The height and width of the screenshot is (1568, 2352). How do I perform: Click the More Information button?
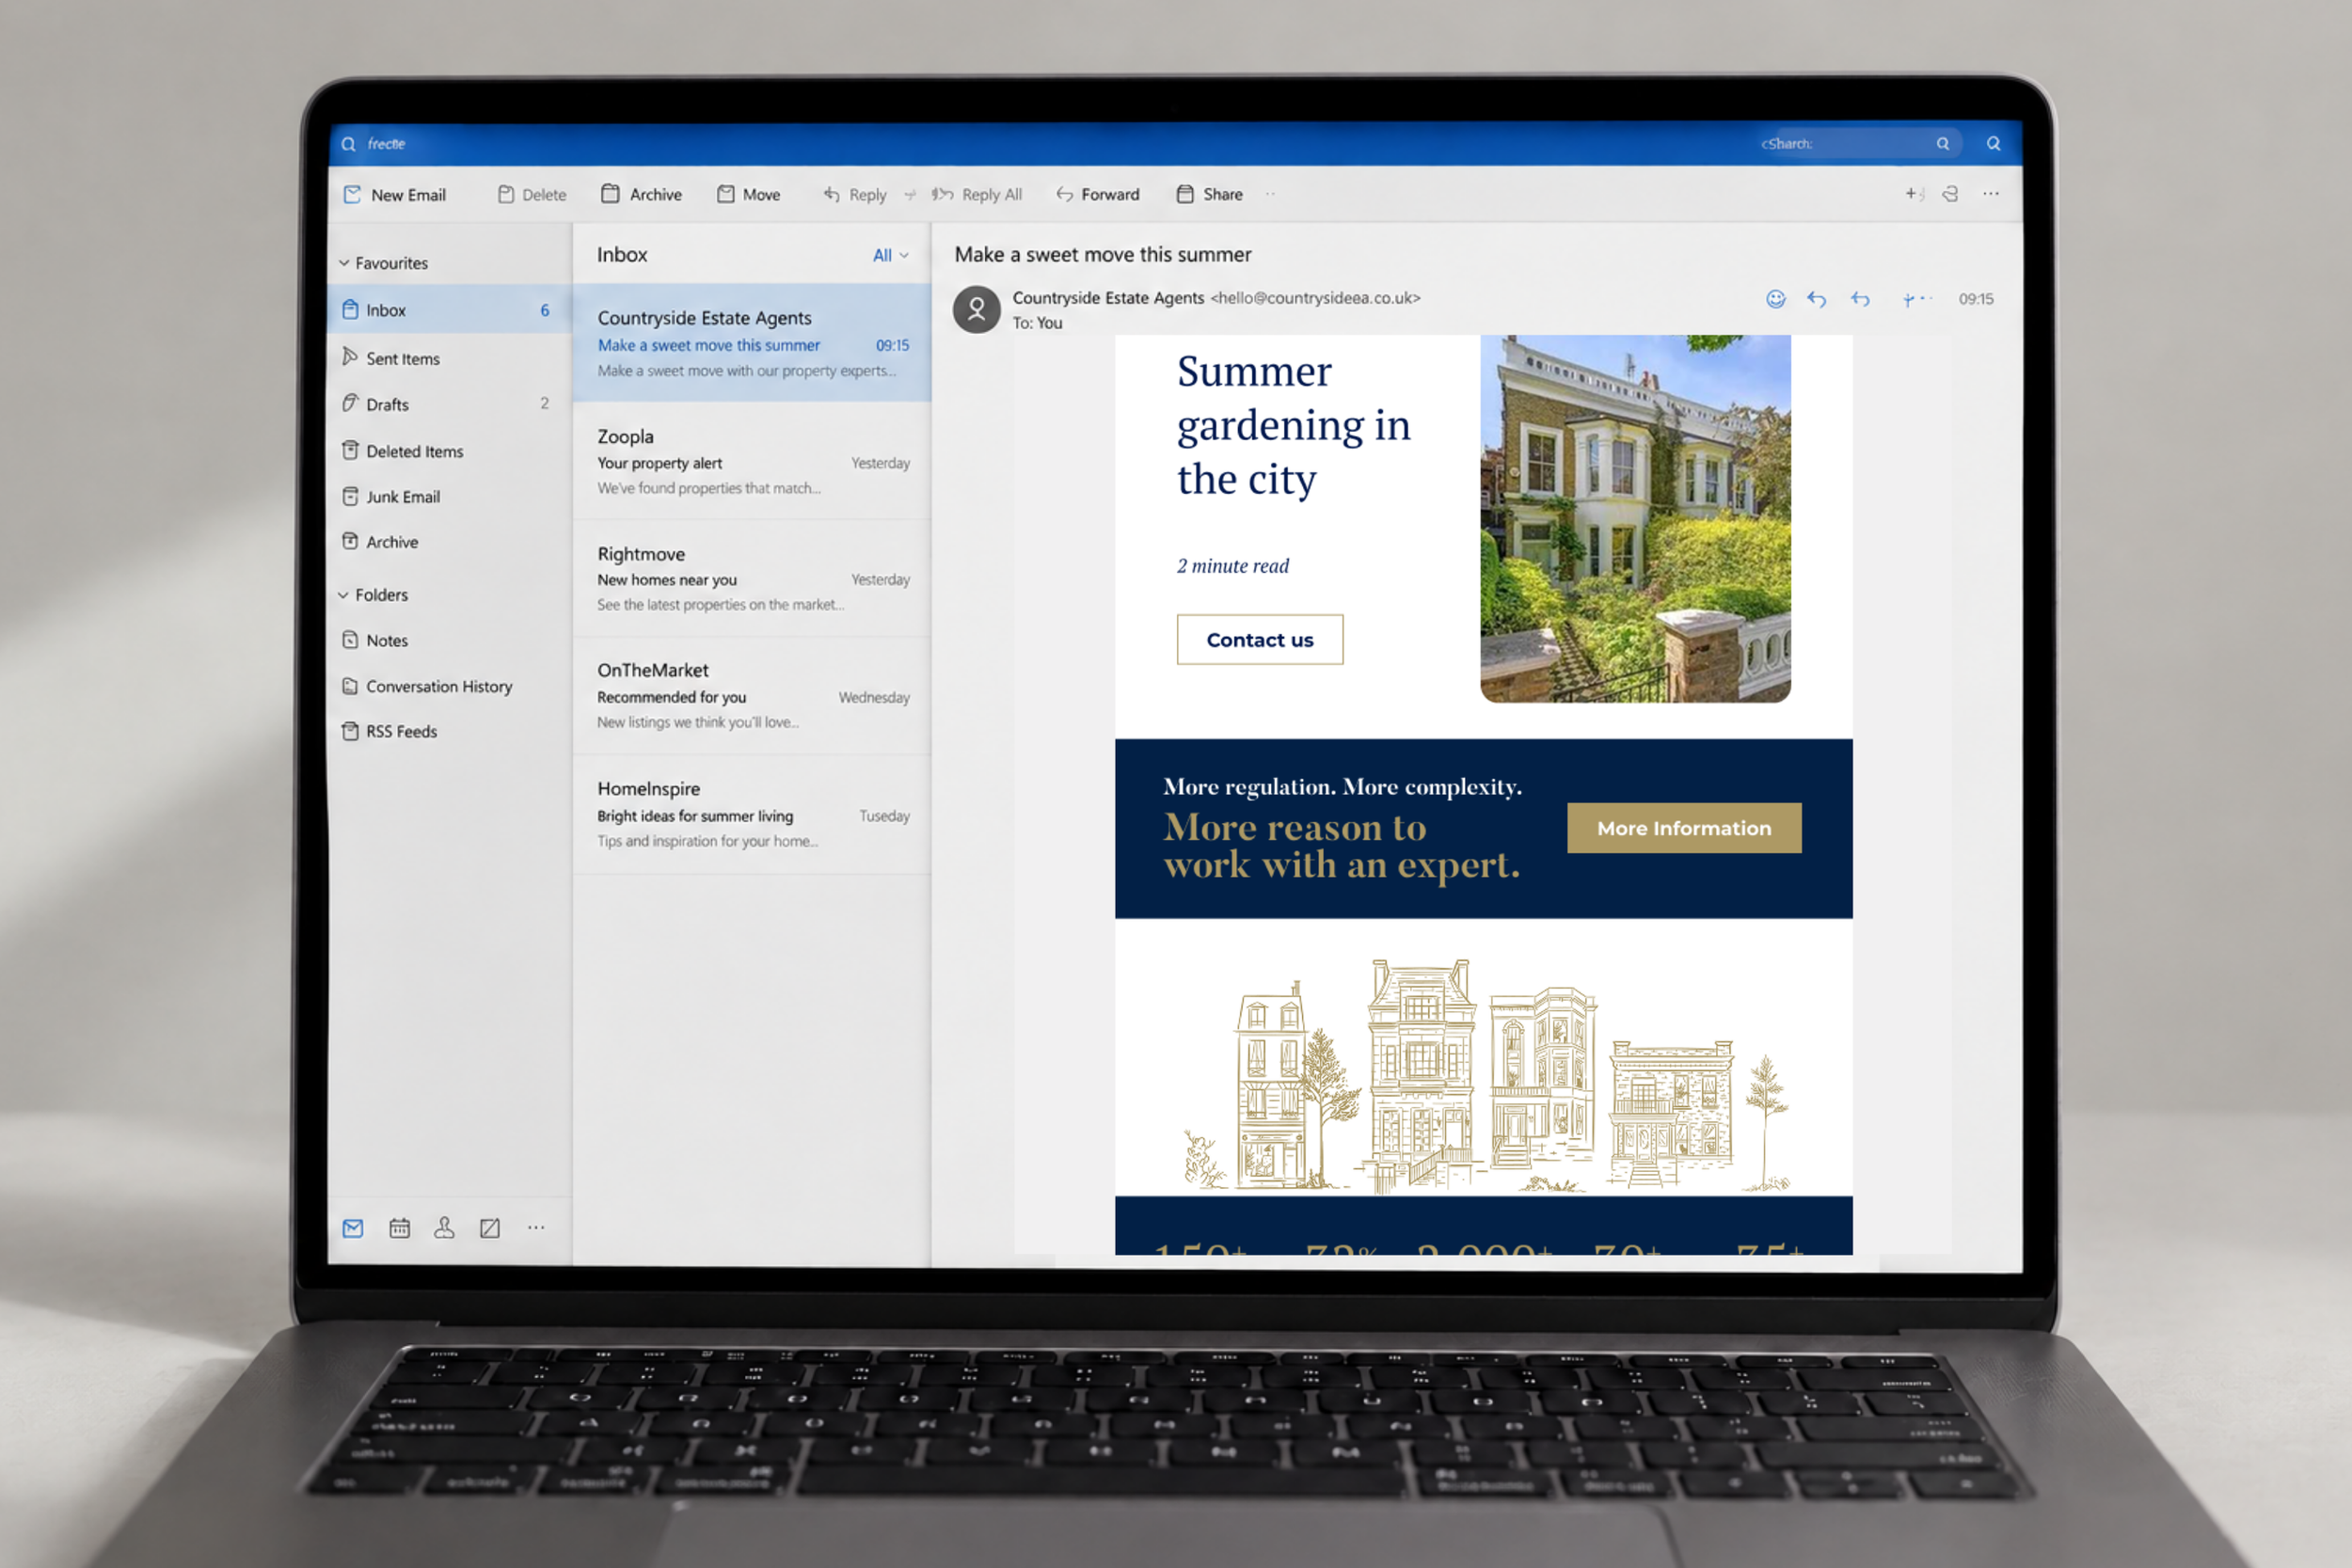click(1684, 828)
